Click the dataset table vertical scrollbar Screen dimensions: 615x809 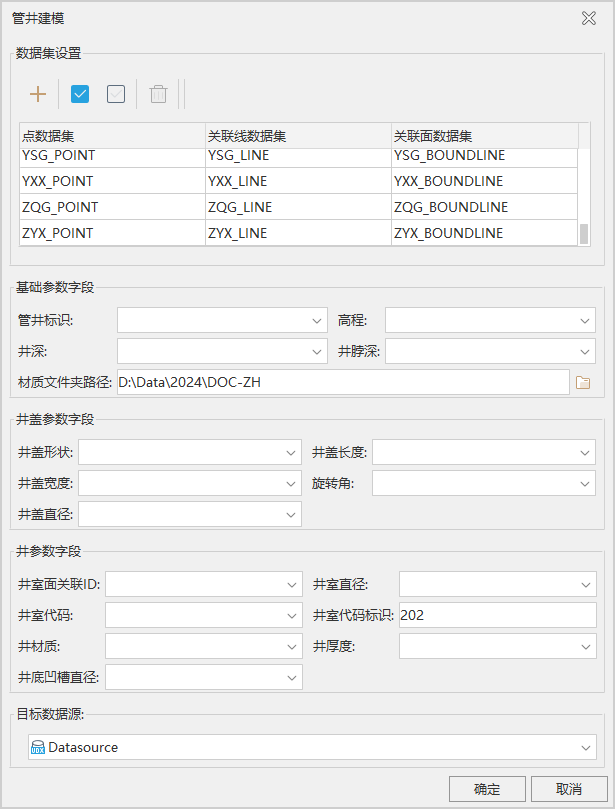[584, 232]
